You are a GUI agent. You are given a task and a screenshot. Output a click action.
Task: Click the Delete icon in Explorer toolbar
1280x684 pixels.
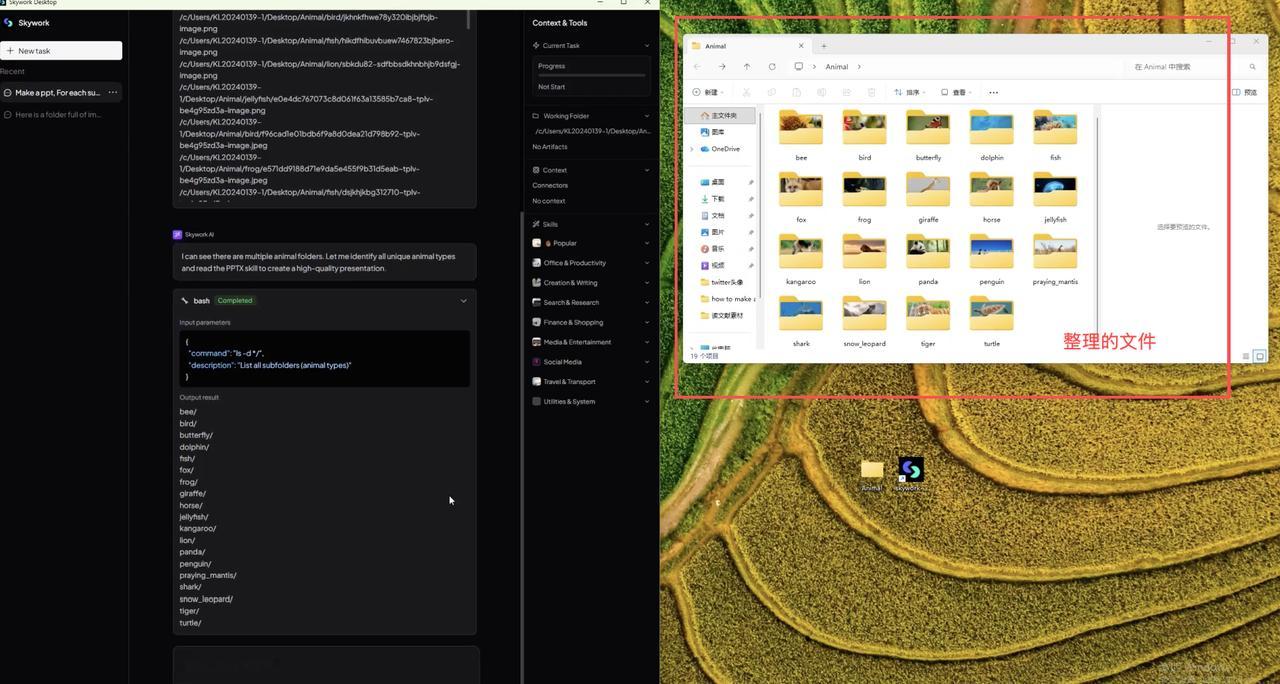coord(872,92)
